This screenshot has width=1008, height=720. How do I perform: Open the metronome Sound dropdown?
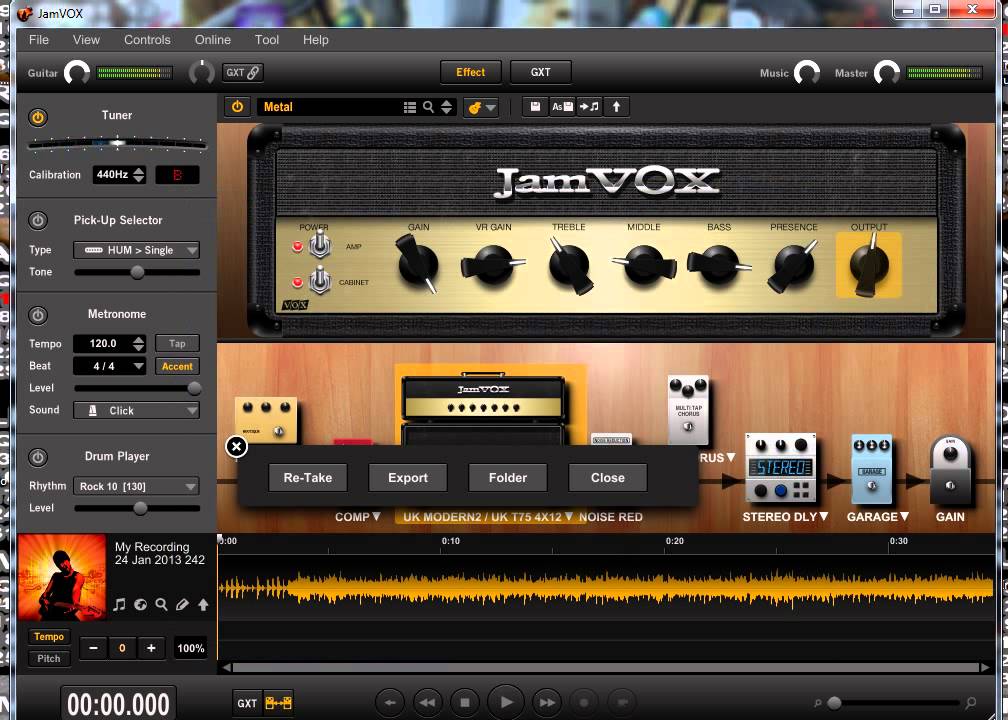pos(136,410)
